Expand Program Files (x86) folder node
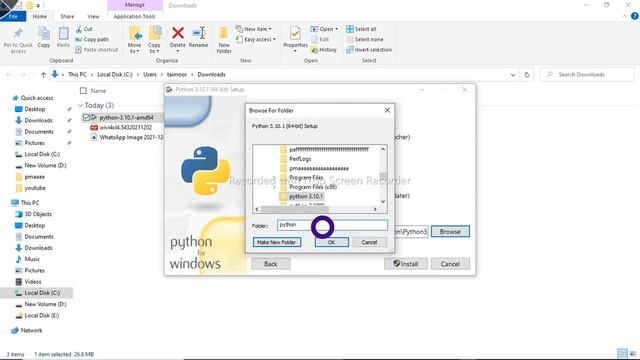This screenshot has width=640, height=360. (273, 187)
